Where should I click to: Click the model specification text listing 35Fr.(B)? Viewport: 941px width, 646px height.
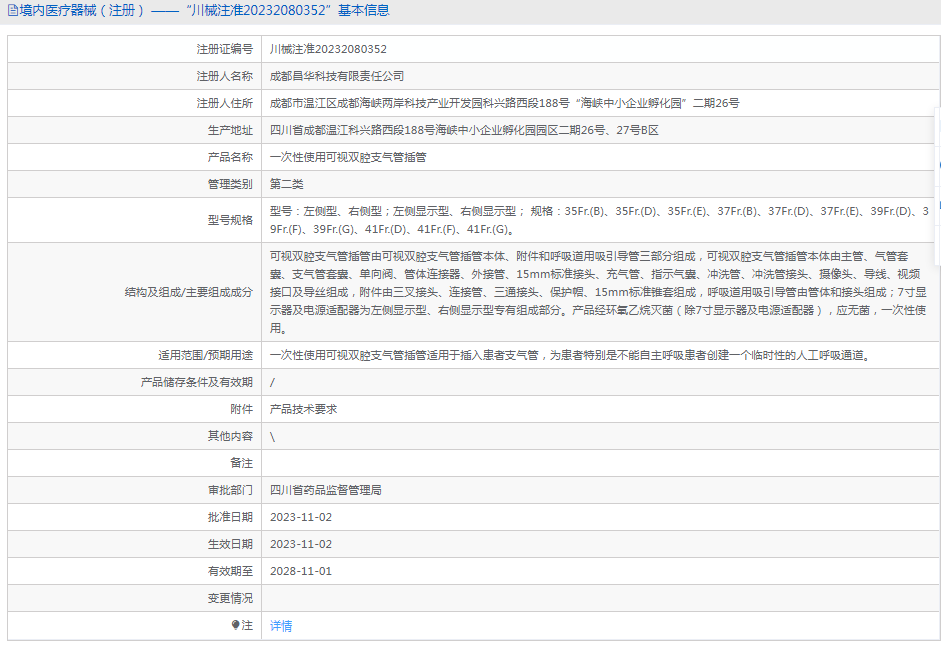(x=600, y=220)
